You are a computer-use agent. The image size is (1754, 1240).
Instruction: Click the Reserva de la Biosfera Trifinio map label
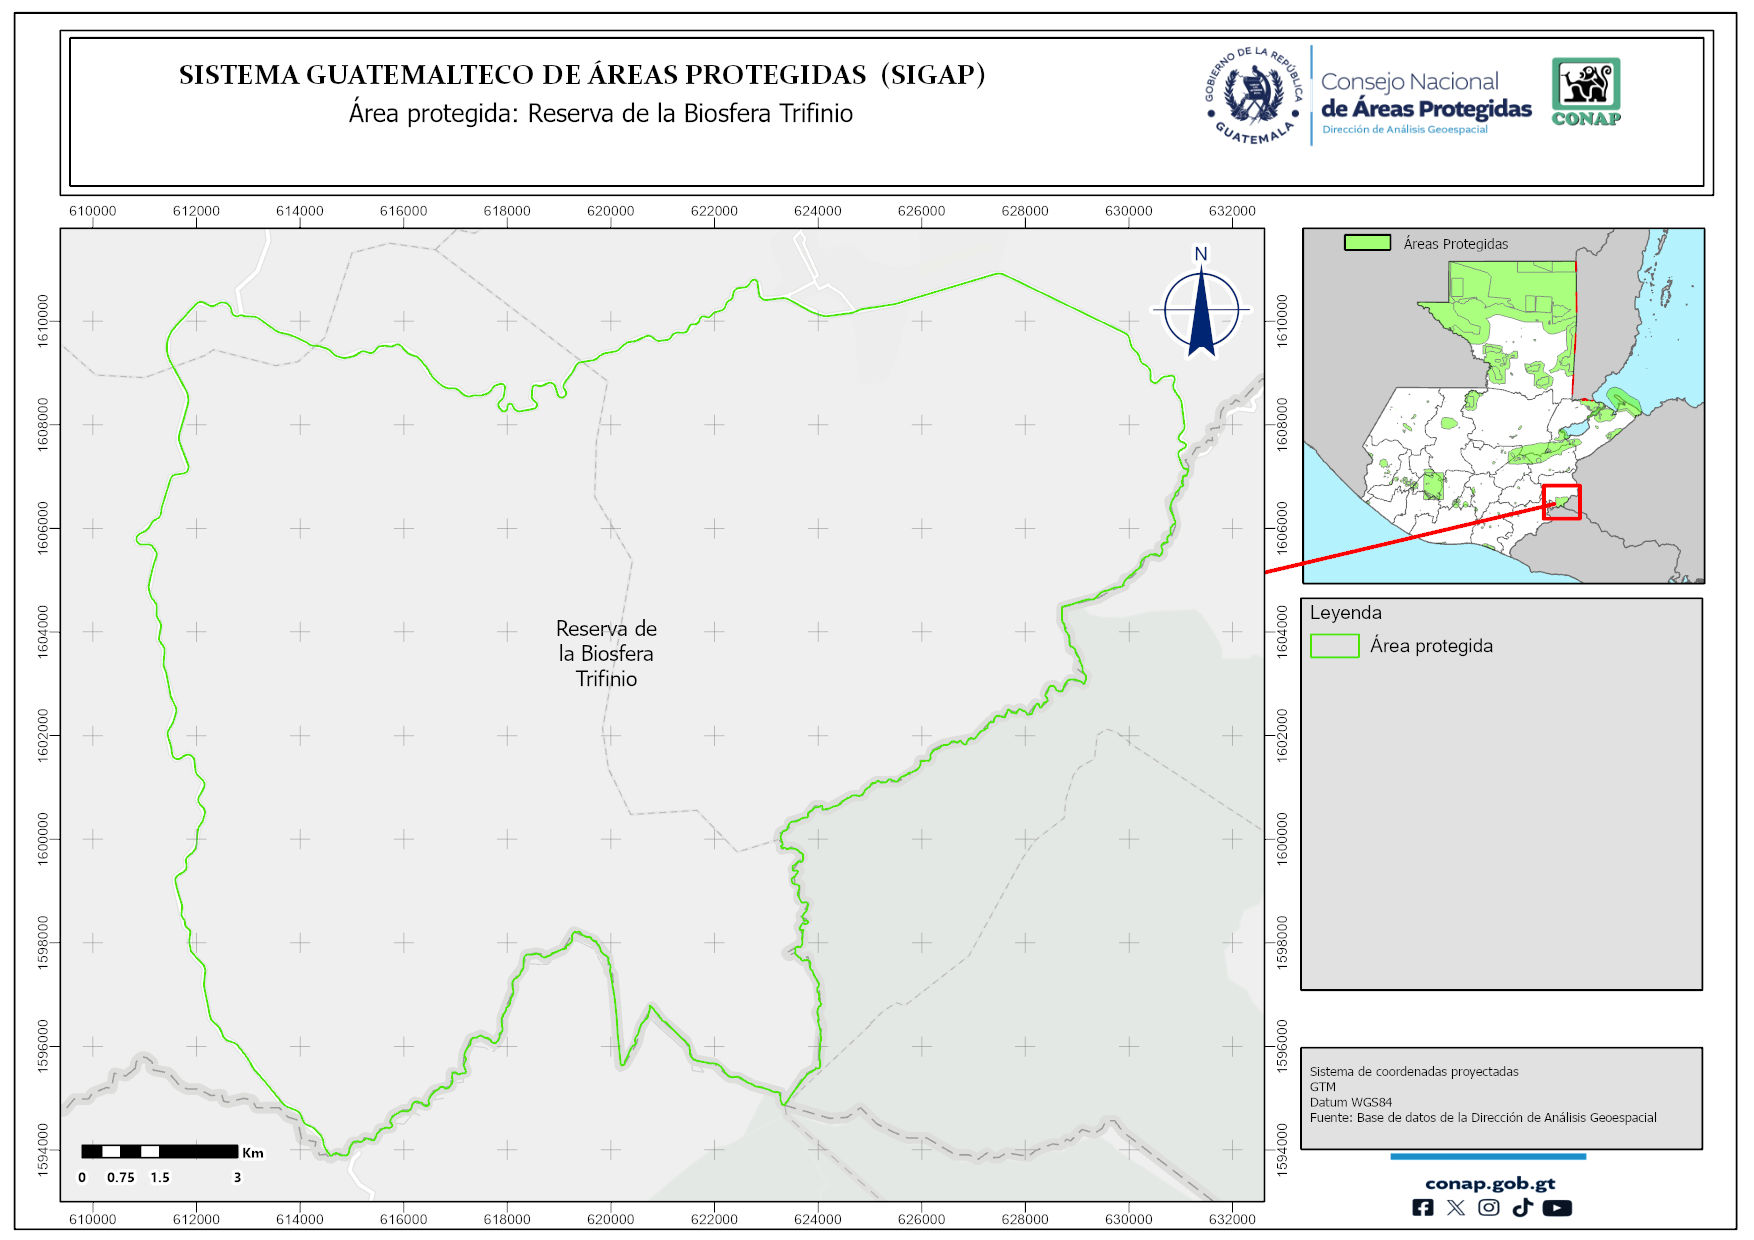pos(606,654)
